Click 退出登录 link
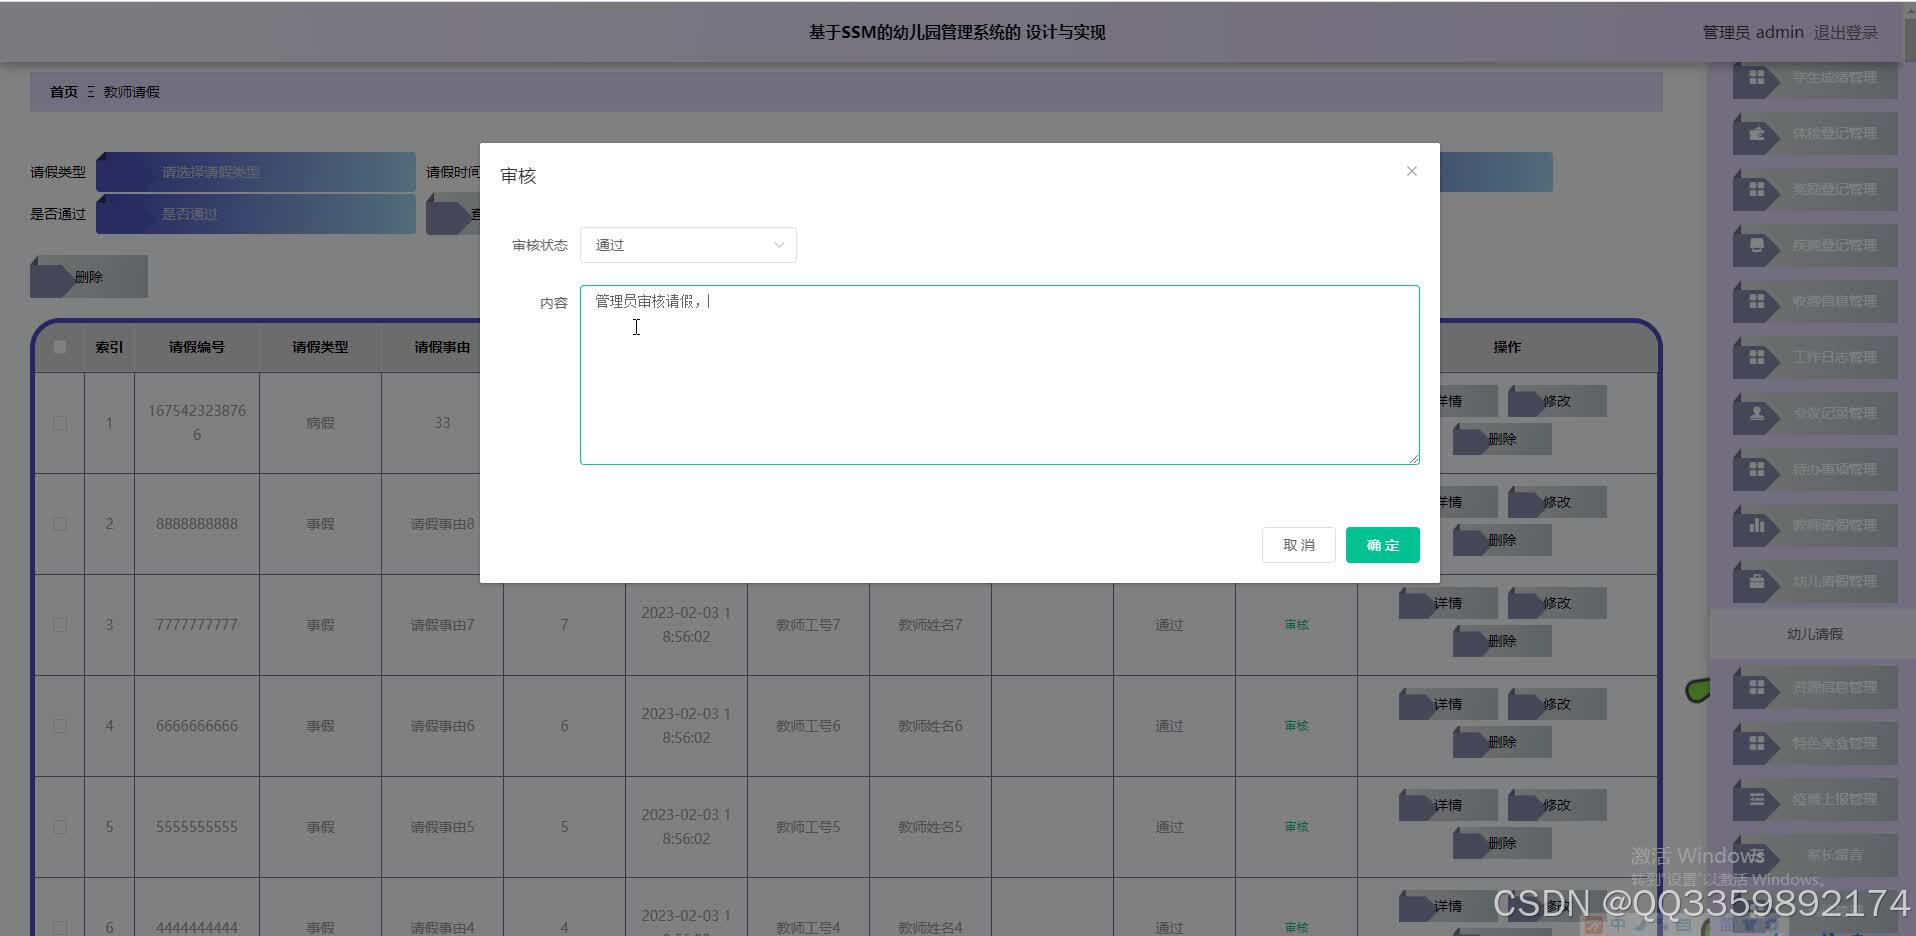This screenshot has height=936, width=1916. tap(1845, 32)
